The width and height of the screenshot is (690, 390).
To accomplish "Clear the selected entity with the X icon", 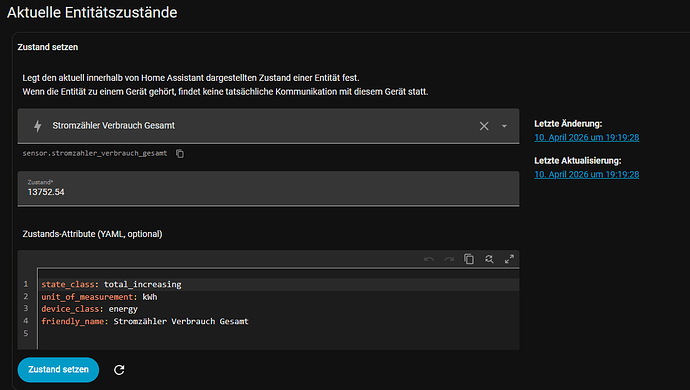I will tap(484, 126).
